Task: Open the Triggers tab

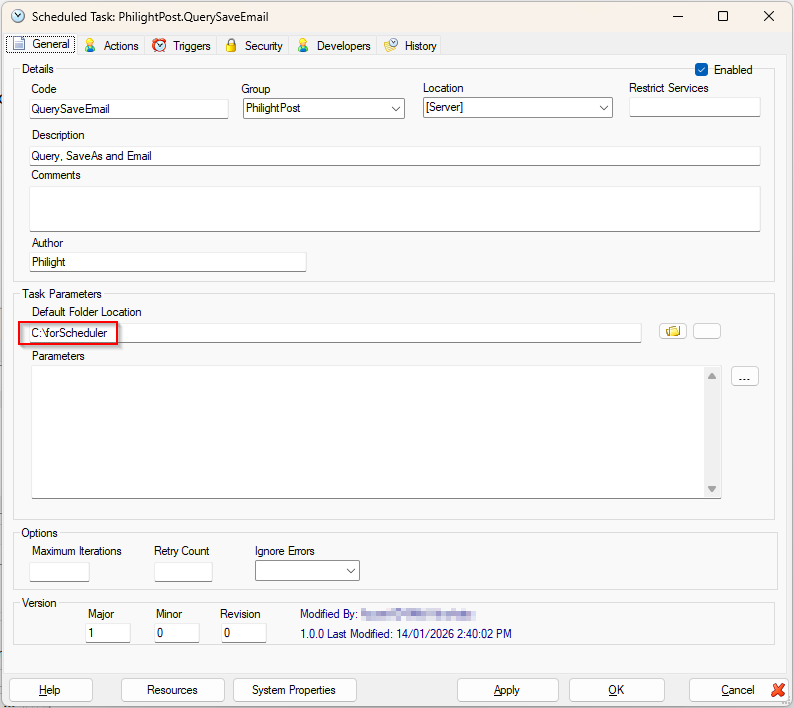Action: (x=181, y=46)
